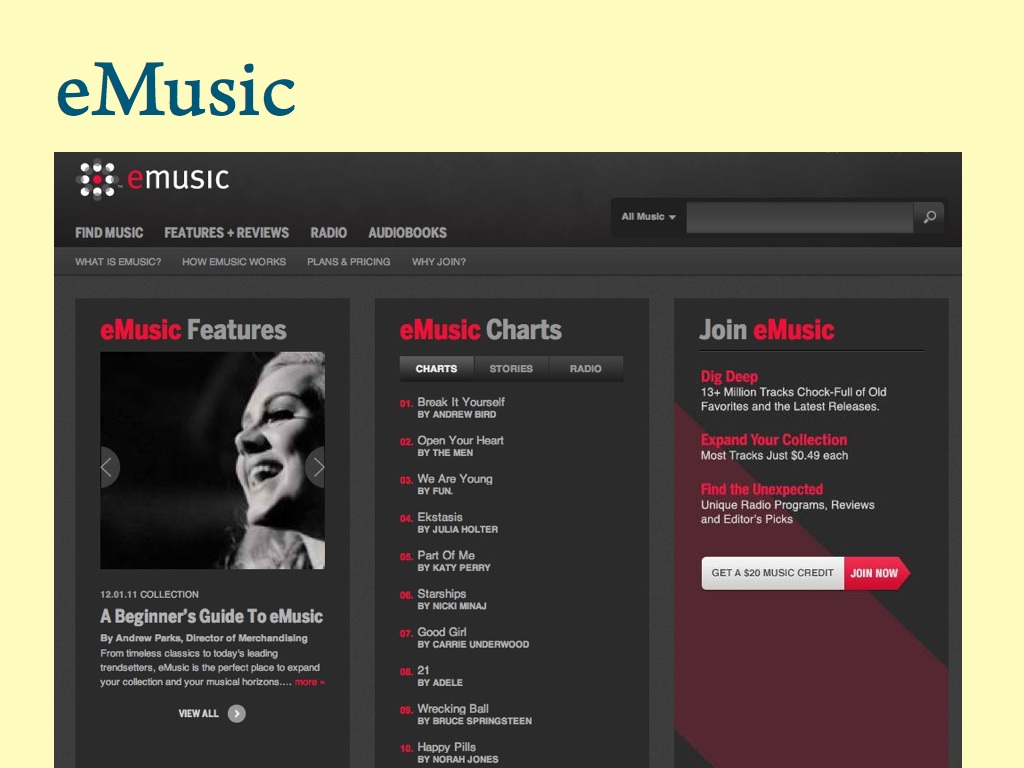1024x768 pixels.
Task: Open Break It Yourself chart entry
Action: pyautogui.click(x=460, y=402)
